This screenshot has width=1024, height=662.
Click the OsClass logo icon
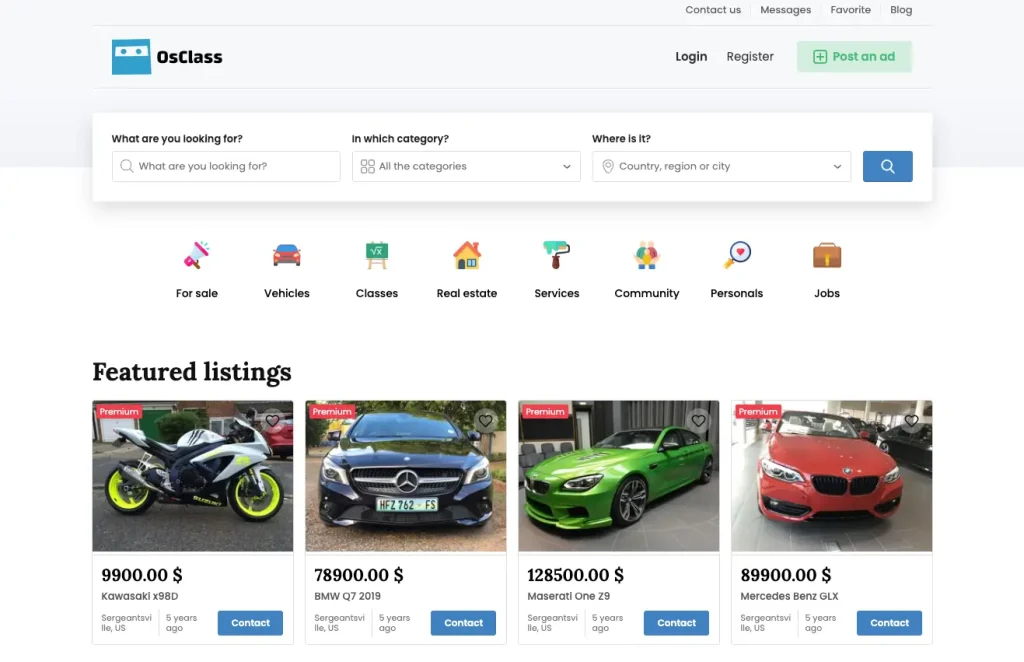tap(131, 57)
